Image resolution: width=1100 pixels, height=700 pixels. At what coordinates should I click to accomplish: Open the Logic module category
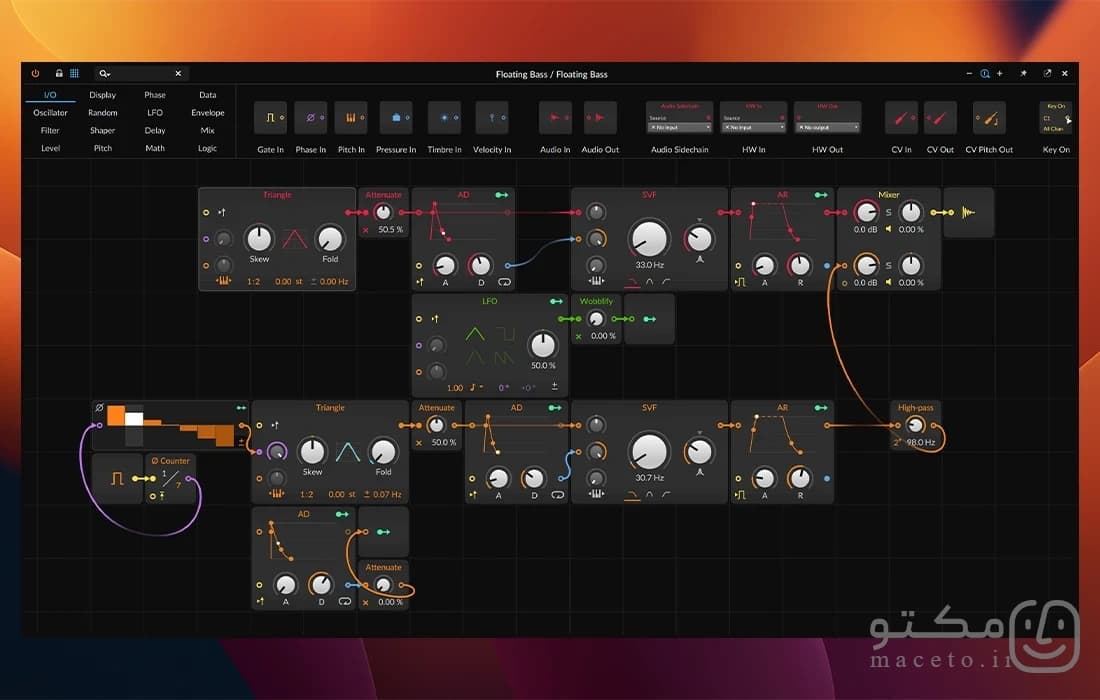point(208,148)
